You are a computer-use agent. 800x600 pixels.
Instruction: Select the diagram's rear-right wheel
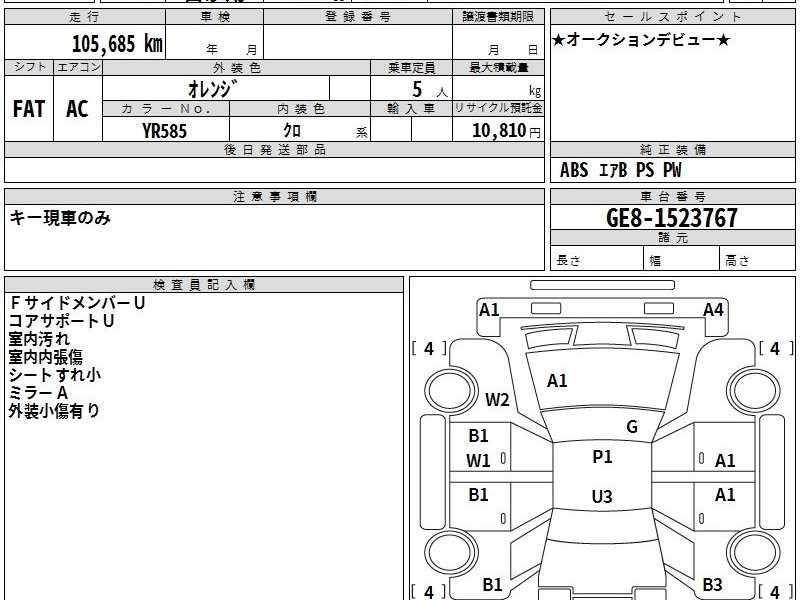point(754,553)
